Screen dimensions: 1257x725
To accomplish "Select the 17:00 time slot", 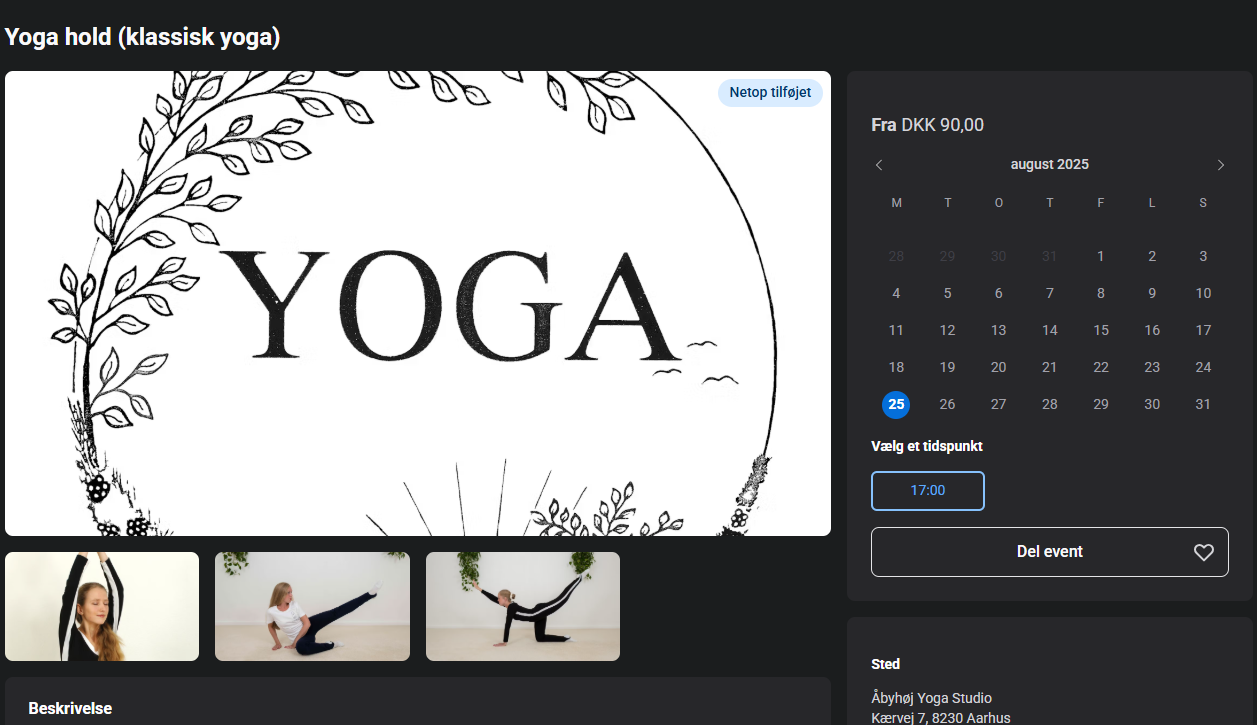I will pyautogui.click(x=928, y=491).
